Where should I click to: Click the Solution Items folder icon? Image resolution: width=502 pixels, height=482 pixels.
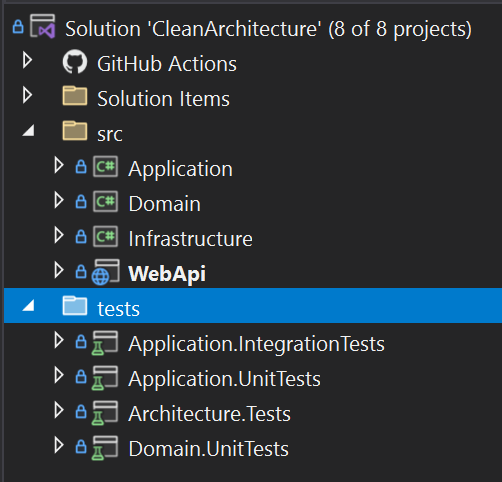point(75,96)
